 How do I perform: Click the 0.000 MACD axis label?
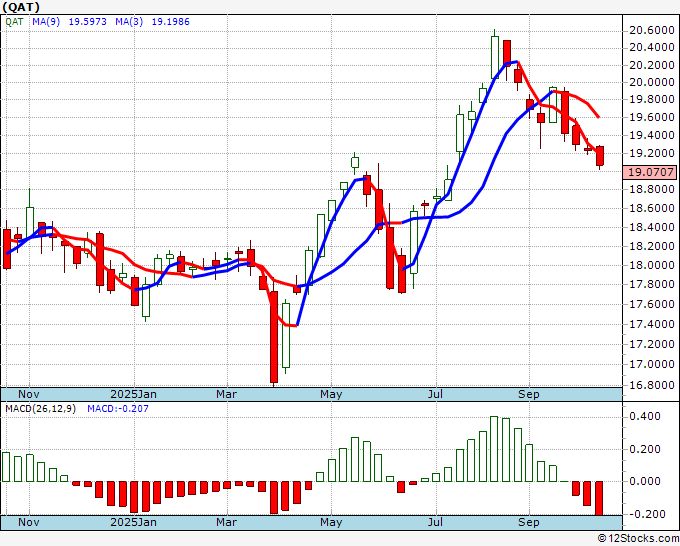pos(645,481)
